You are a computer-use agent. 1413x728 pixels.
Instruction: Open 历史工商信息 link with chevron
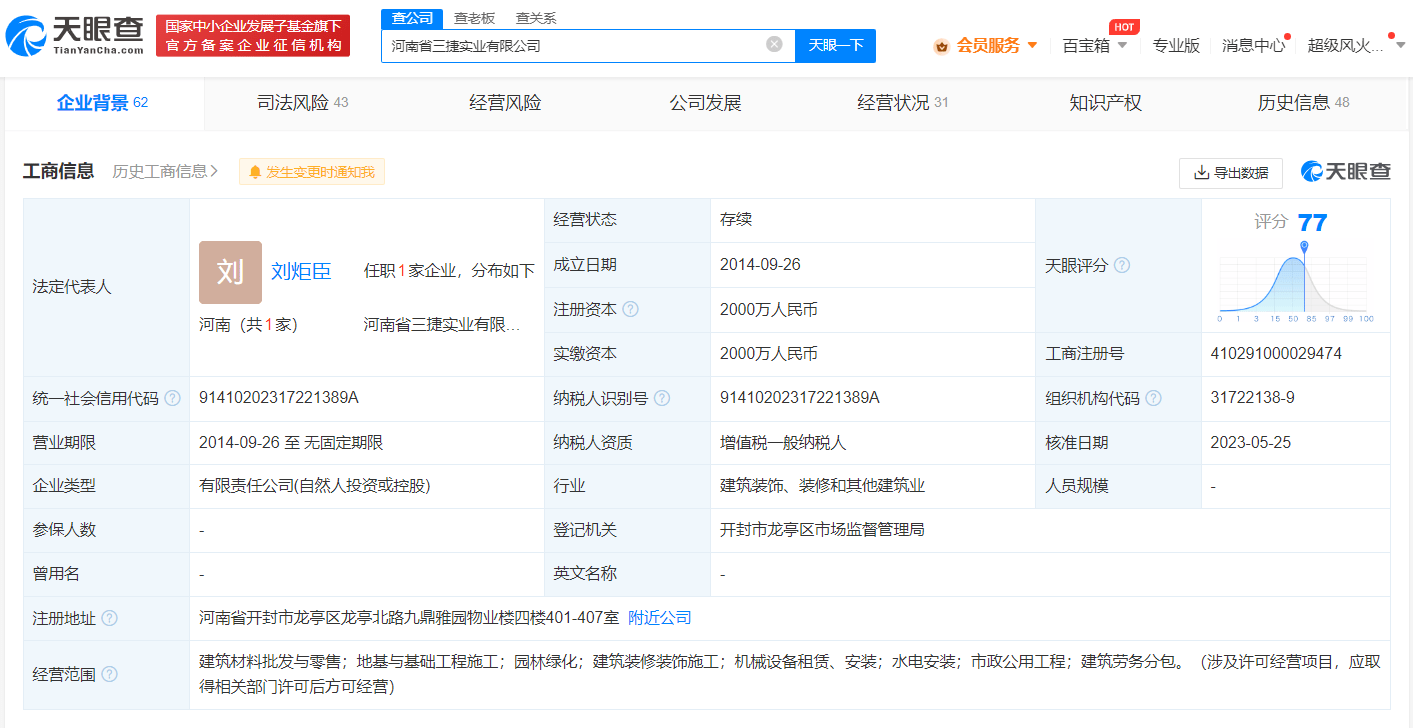(165, 171)
